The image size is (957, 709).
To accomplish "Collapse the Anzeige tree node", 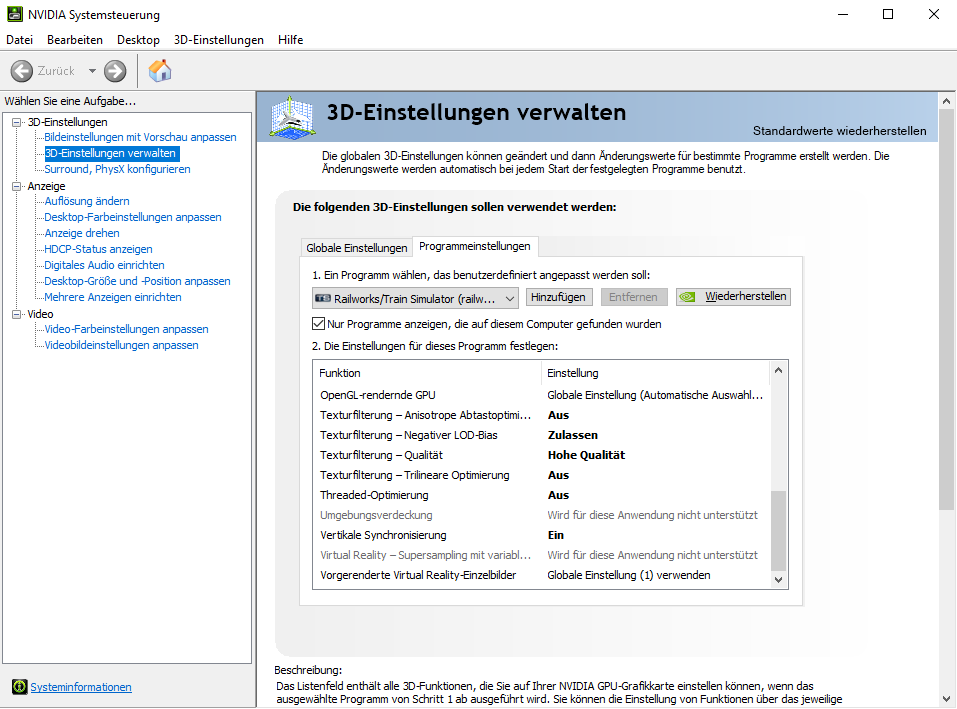I will tap(17, 186).
